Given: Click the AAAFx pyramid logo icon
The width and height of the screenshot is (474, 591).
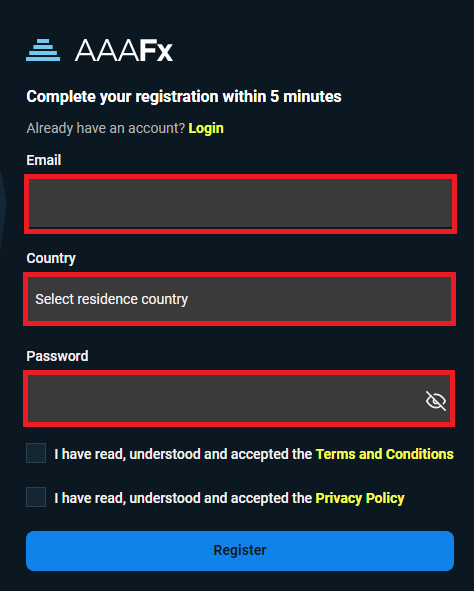Looking at the screenshot, I should point(43,50).
